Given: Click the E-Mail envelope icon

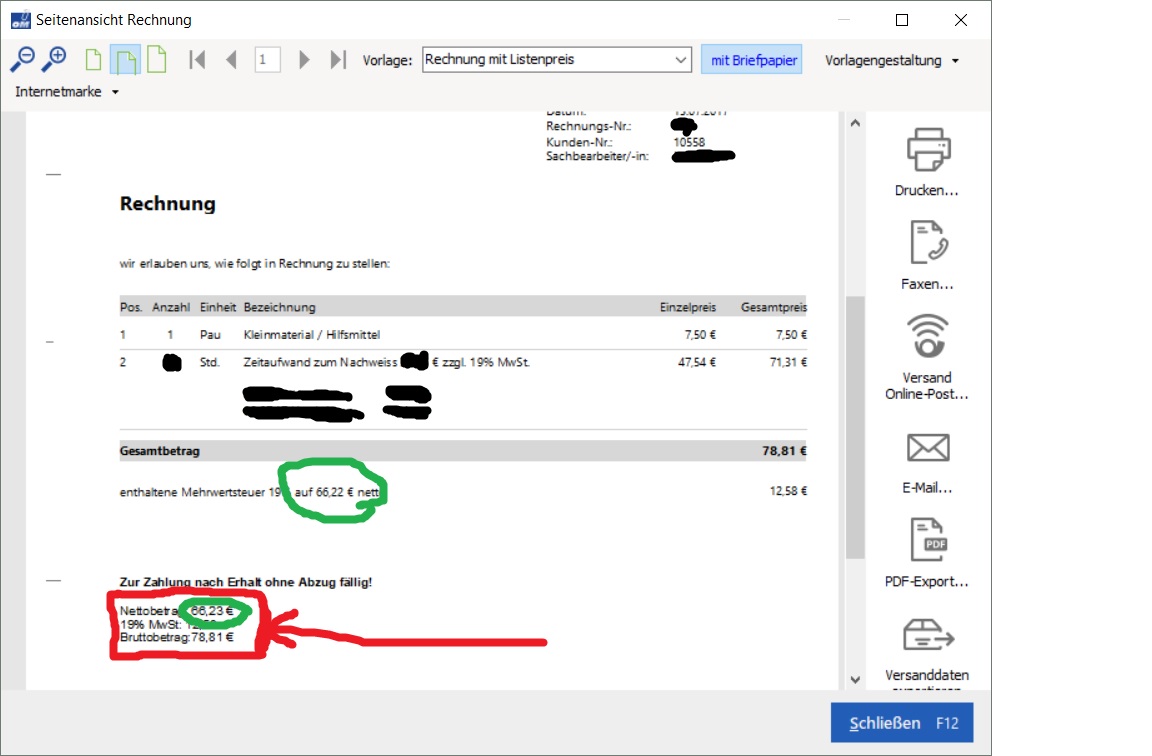Looking at the screenshot, I should point(928,447).
